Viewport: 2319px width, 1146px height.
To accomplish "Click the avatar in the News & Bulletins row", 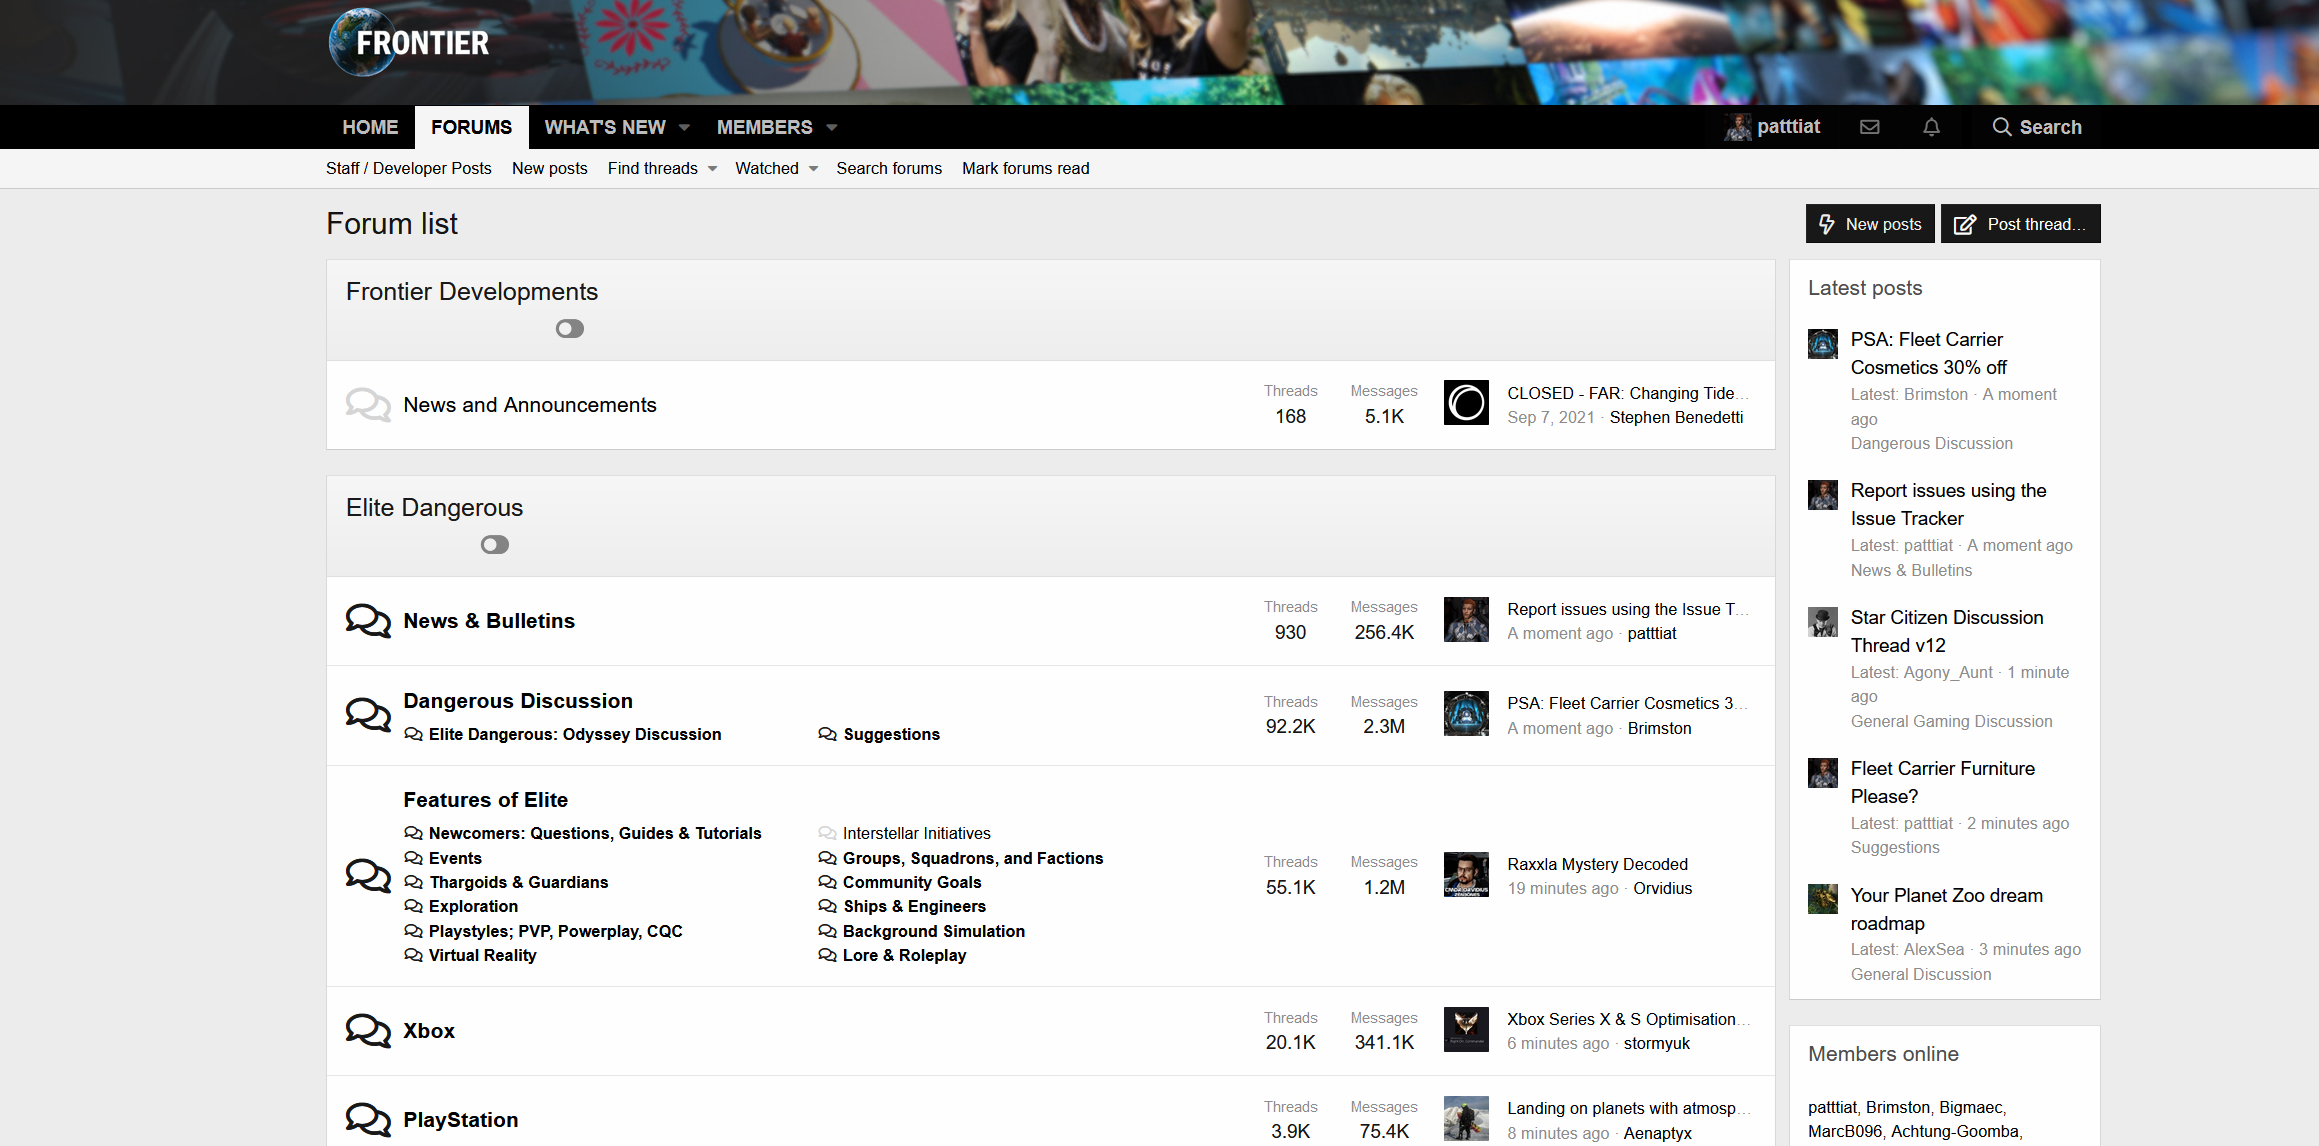I will click(1466, 619).
